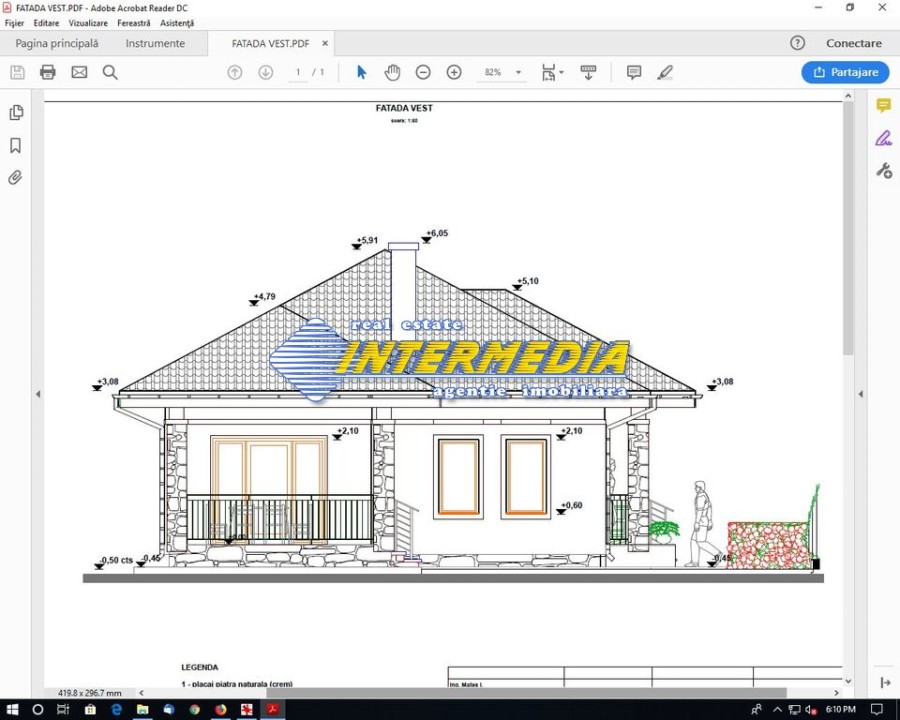Open File Explorer from taskbar

[x=142, y=710]
